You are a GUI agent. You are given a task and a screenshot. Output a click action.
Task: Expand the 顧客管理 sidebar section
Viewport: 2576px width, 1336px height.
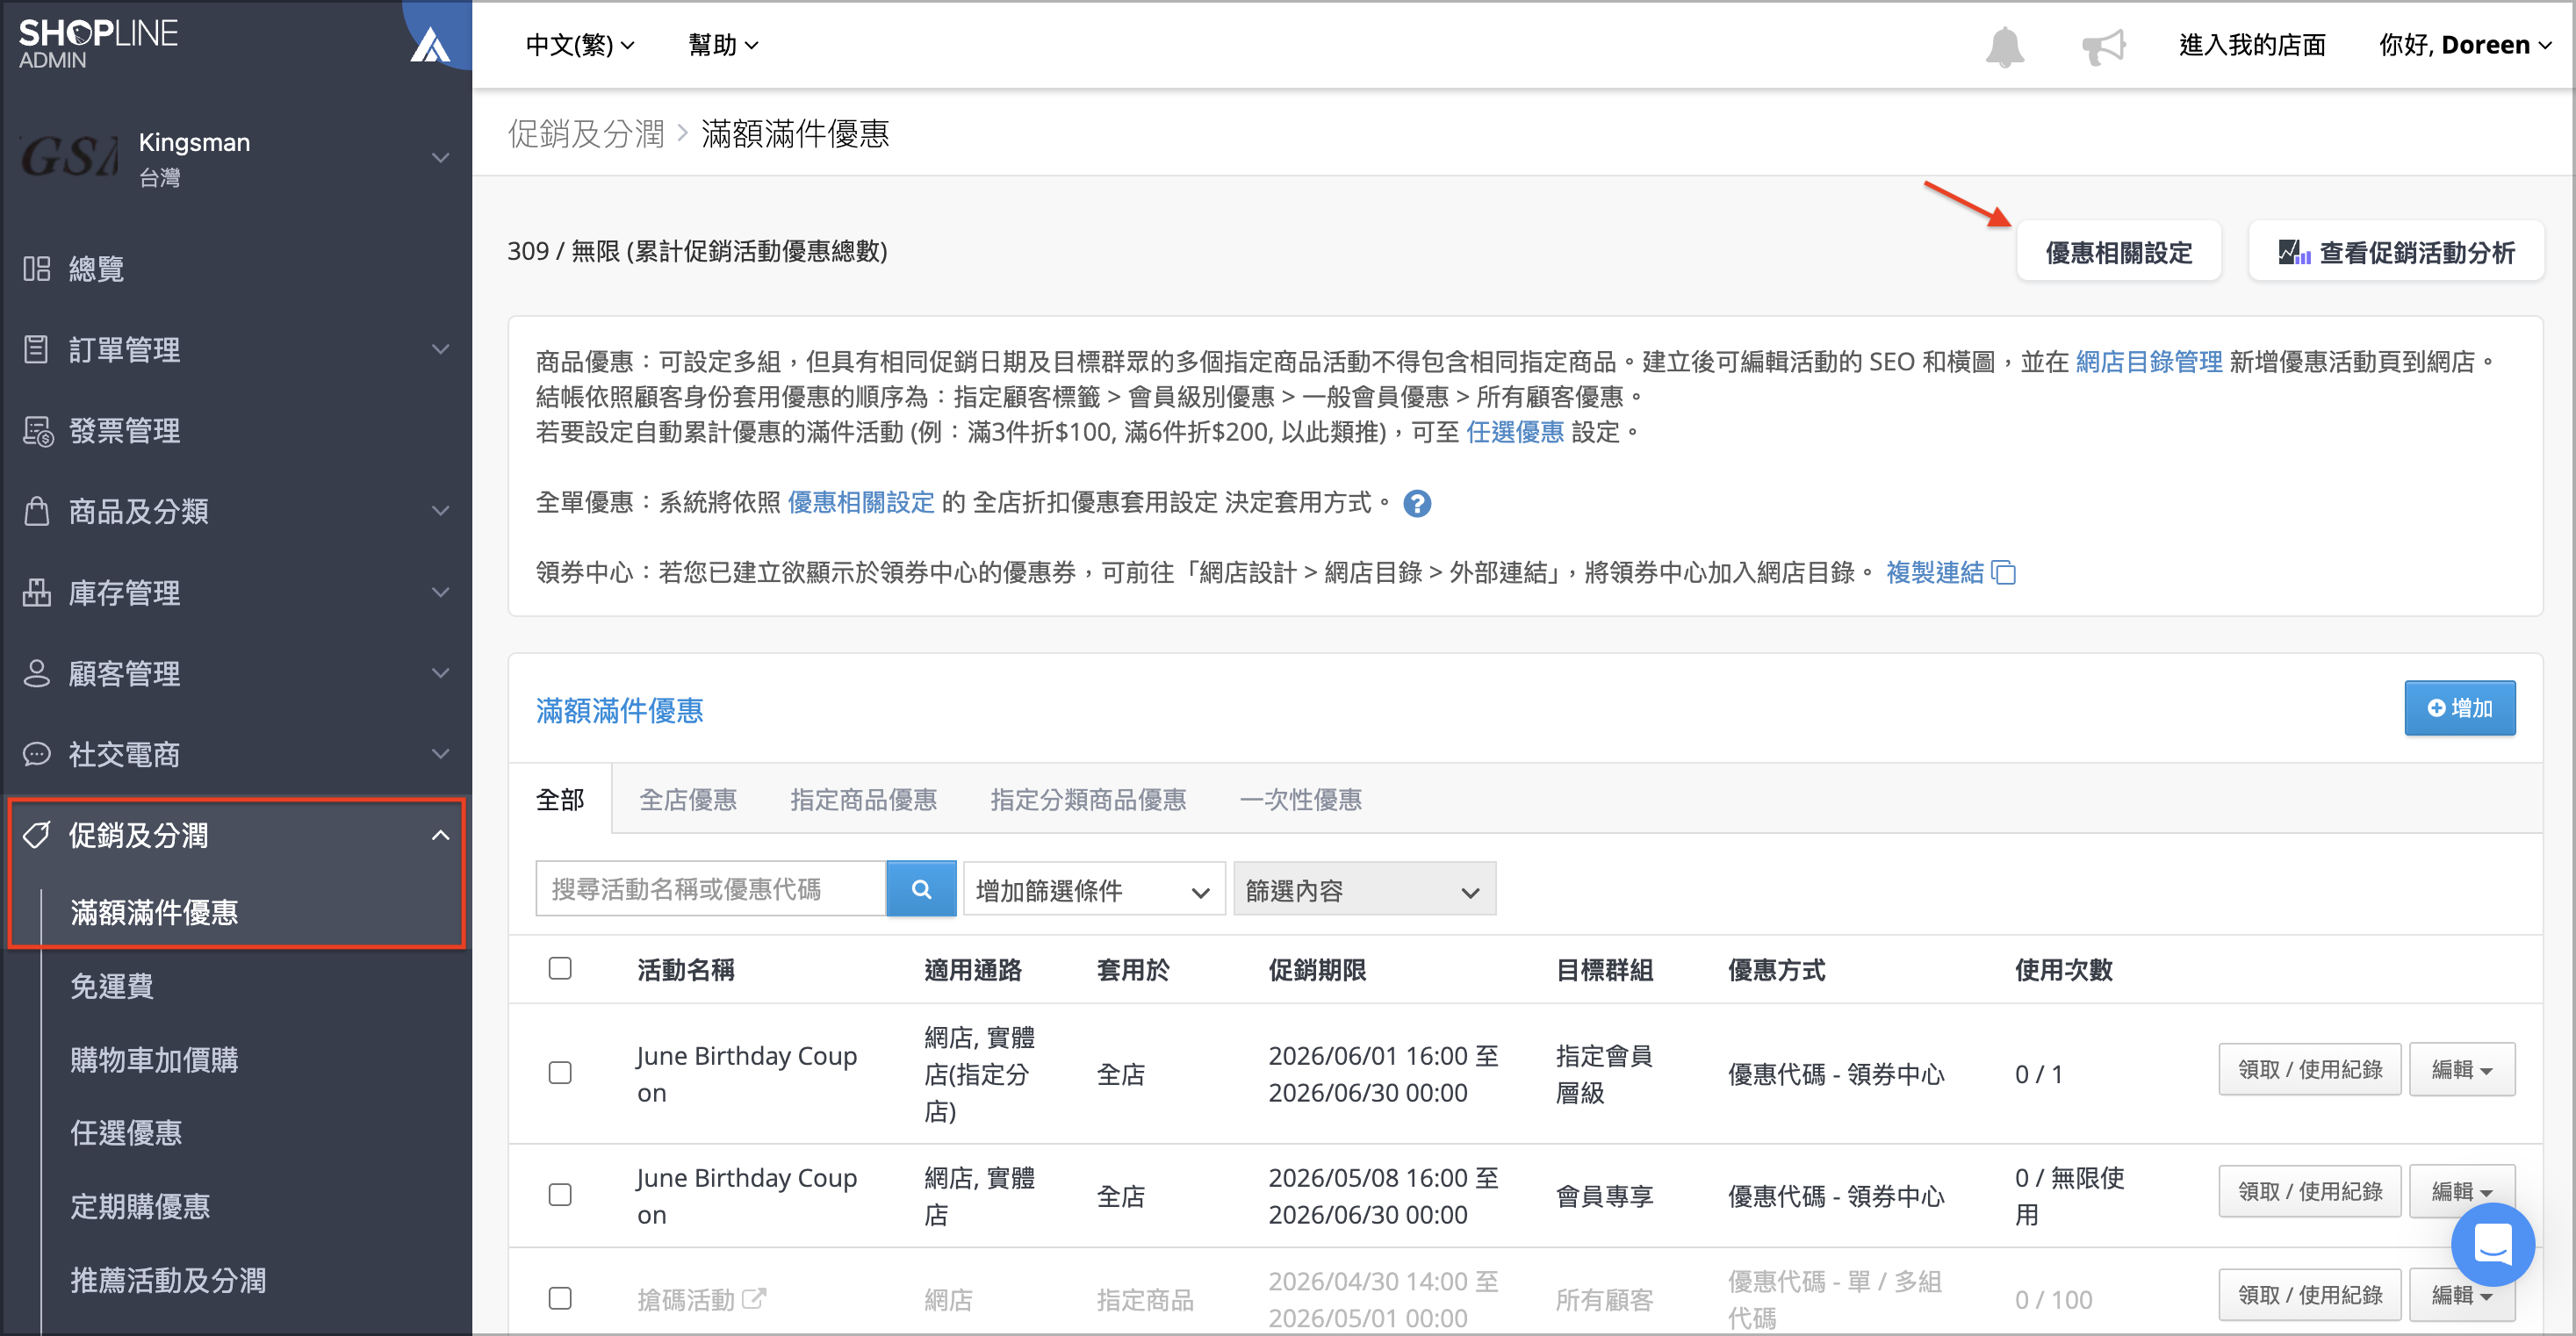pyautogui.click(x=440, y=673)
